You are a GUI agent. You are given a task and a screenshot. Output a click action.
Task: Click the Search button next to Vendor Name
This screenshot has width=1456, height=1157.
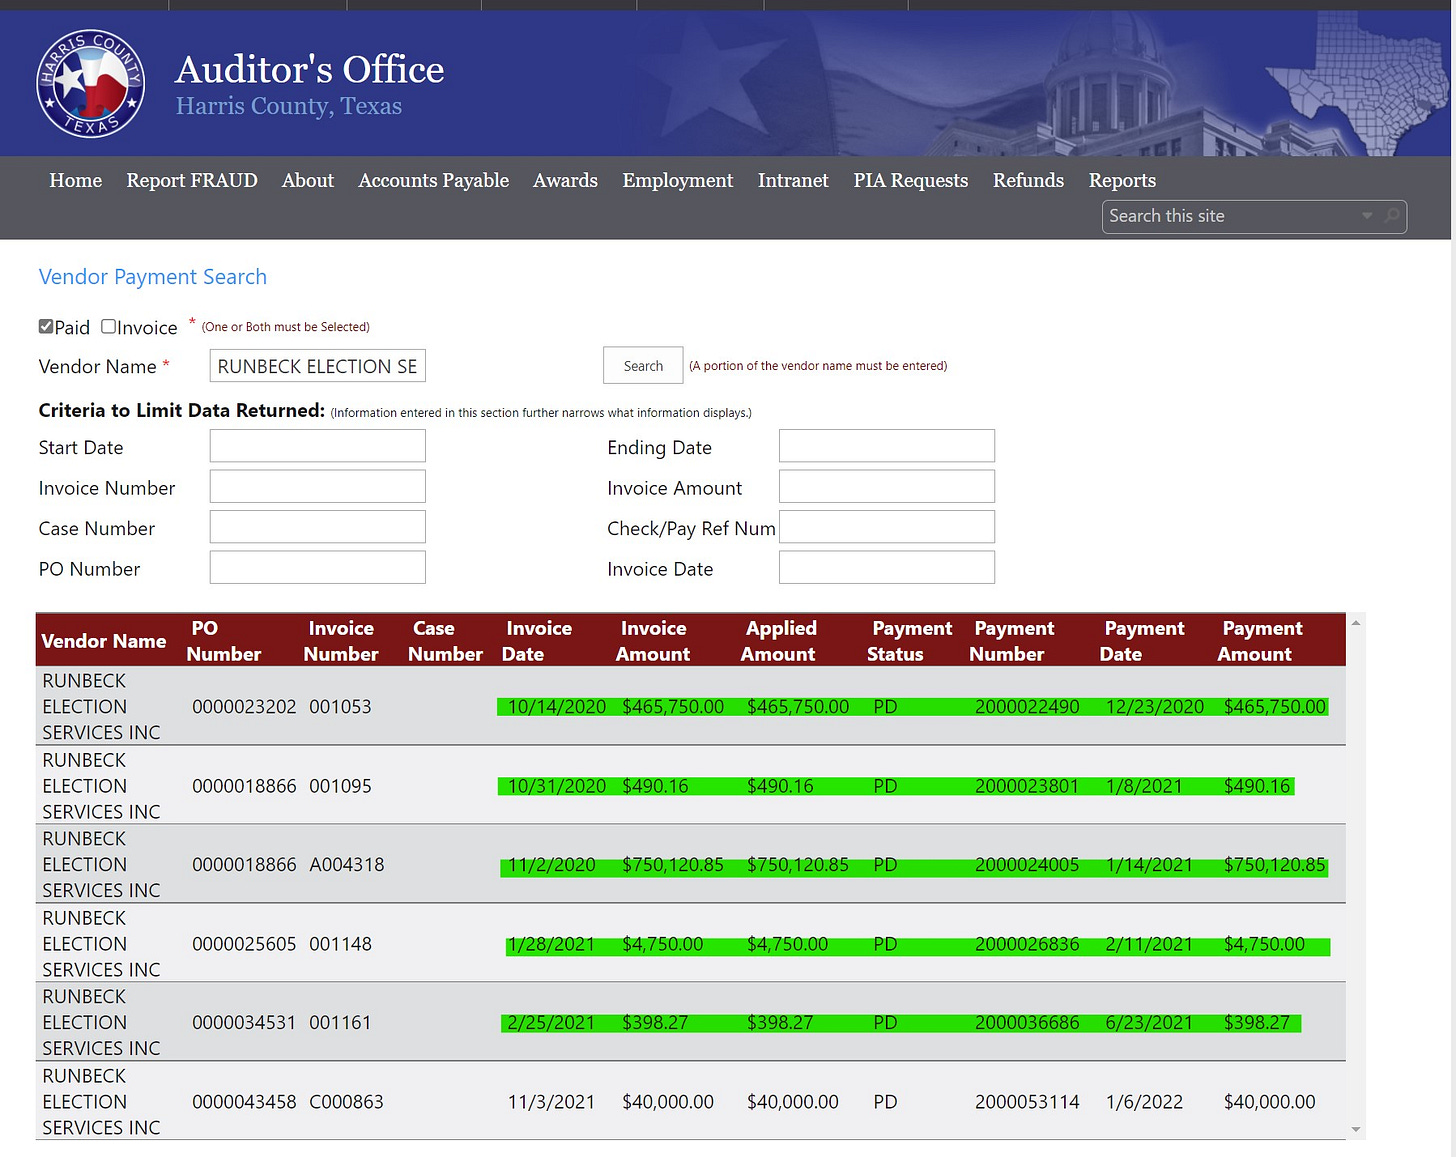click(x=643, y=366)
